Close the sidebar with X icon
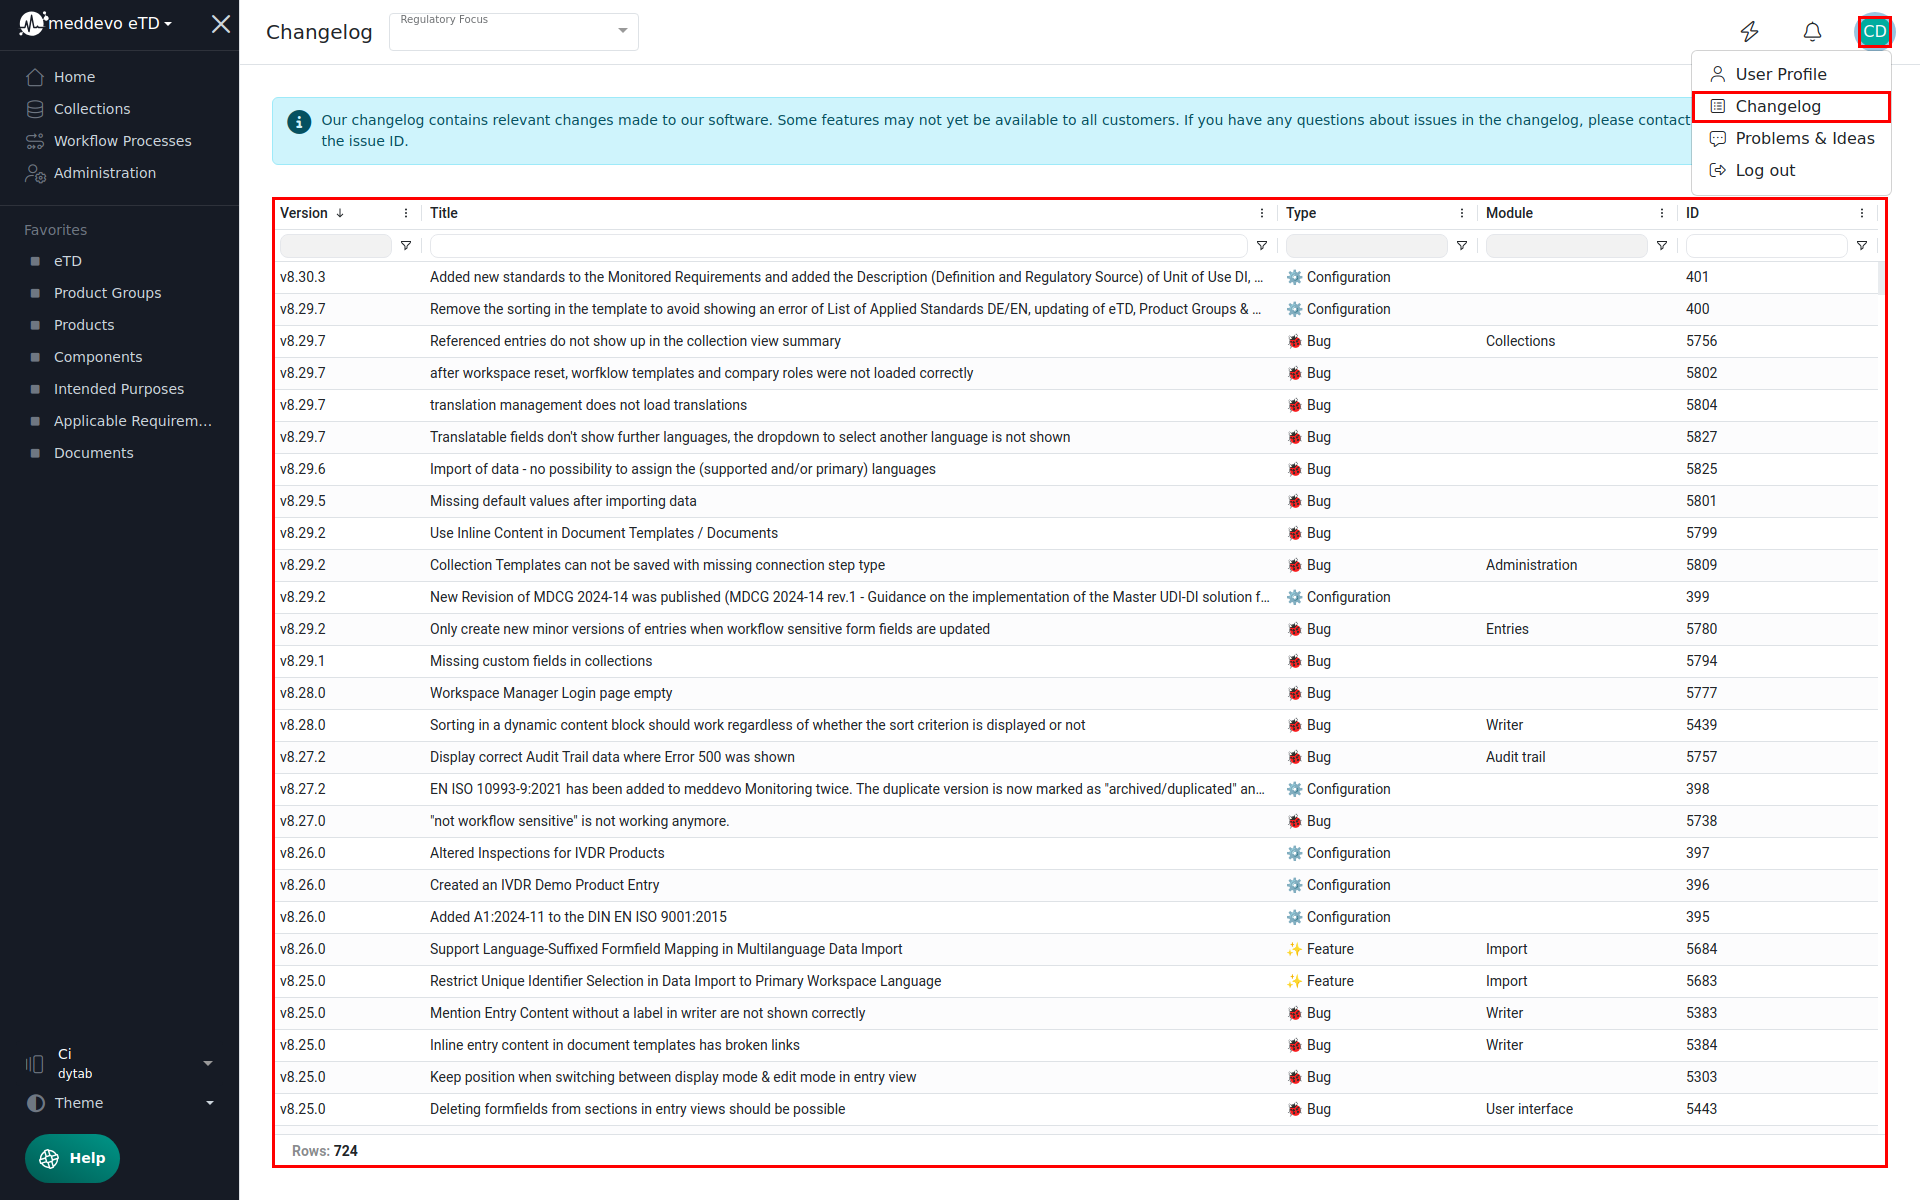 point(221,24)
